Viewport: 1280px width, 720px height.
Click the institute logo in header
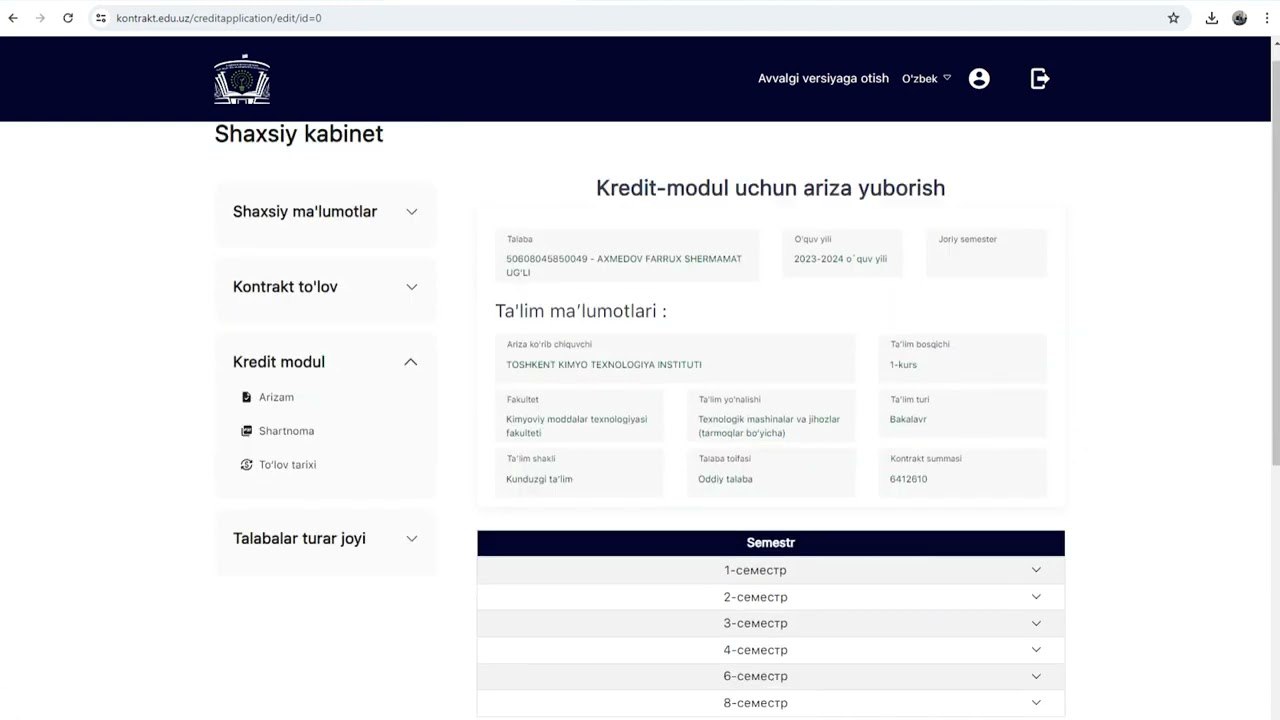242,79
